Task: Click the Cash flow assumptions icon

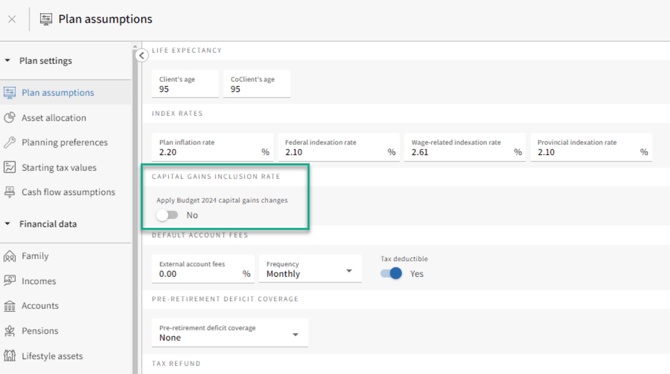Action: [10, 192]
